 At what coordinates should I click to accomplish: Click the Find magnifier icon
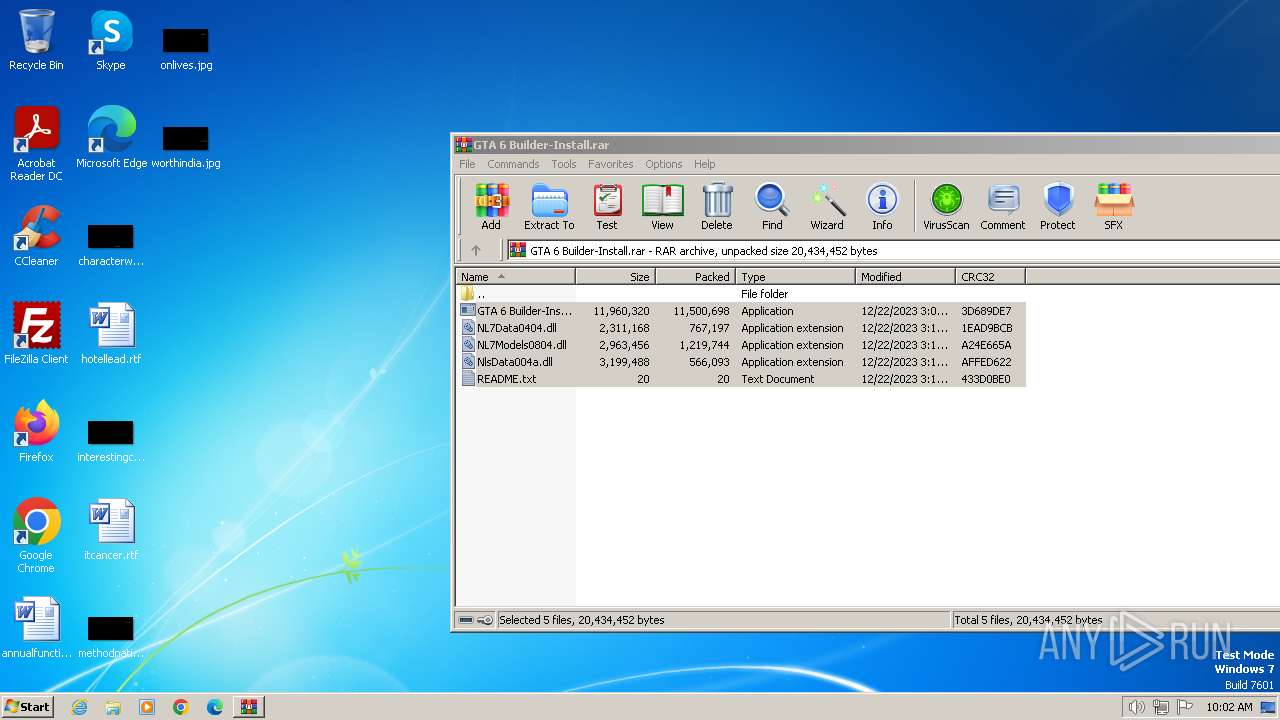pos(772,207)
